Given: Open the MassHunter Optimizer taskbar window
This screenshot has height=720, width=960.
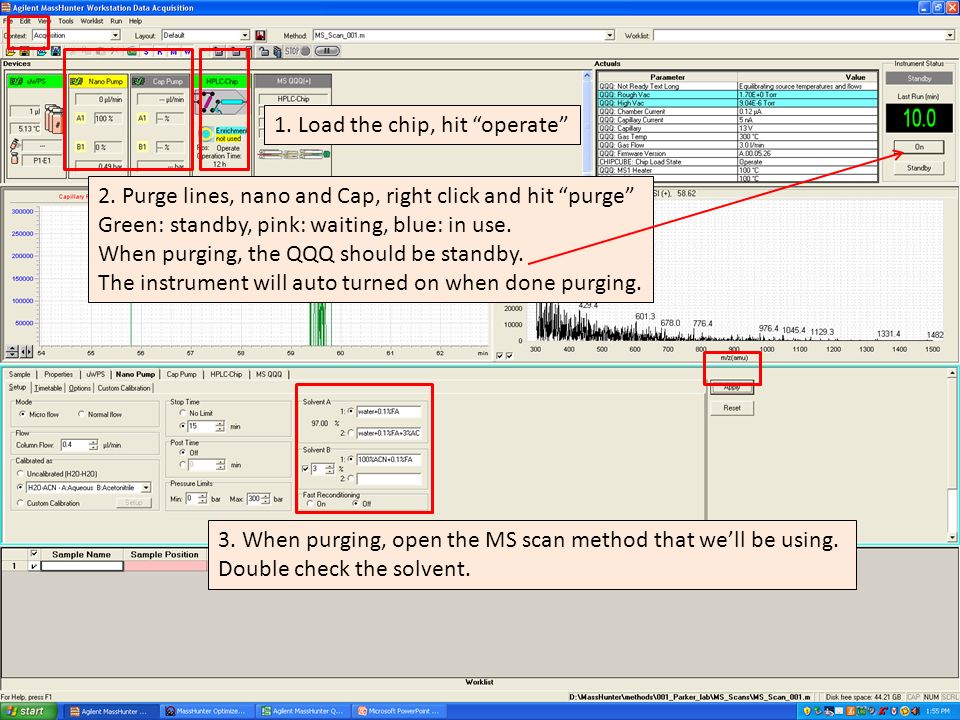Looking at the screenshot, I should (x=206, y=711).
